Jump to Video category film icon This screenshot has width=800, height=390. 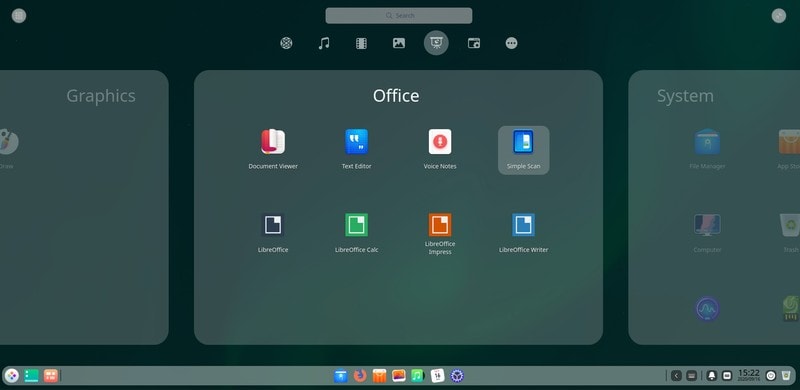point(361,43)
